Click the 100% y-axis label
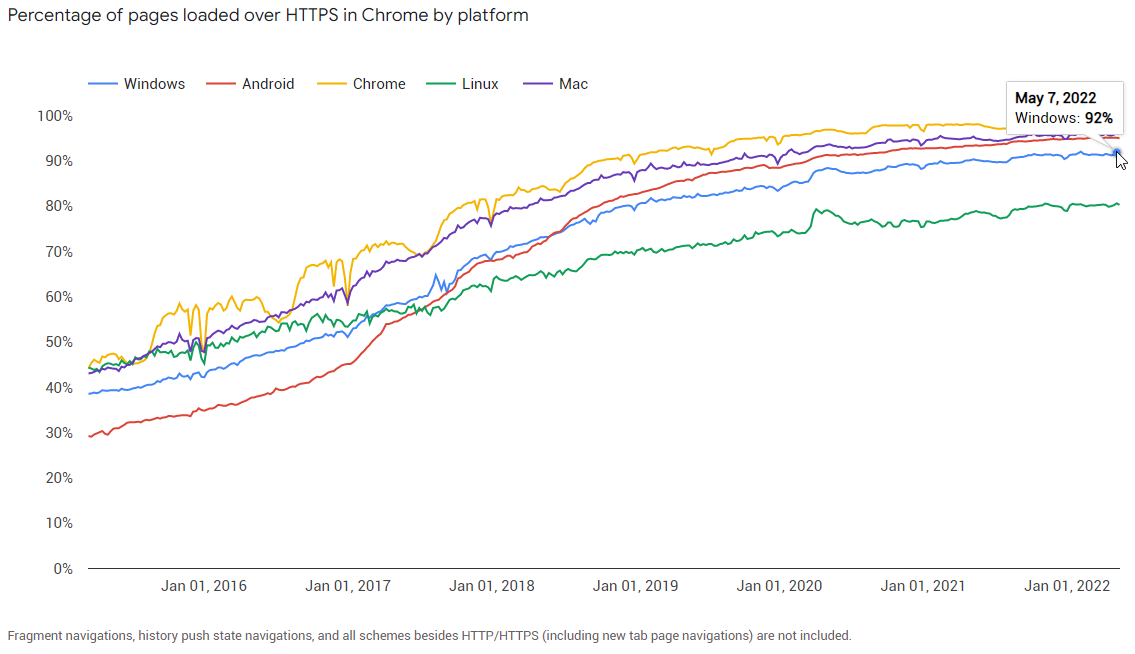The image size is (1135, 654). pos(55,116)
